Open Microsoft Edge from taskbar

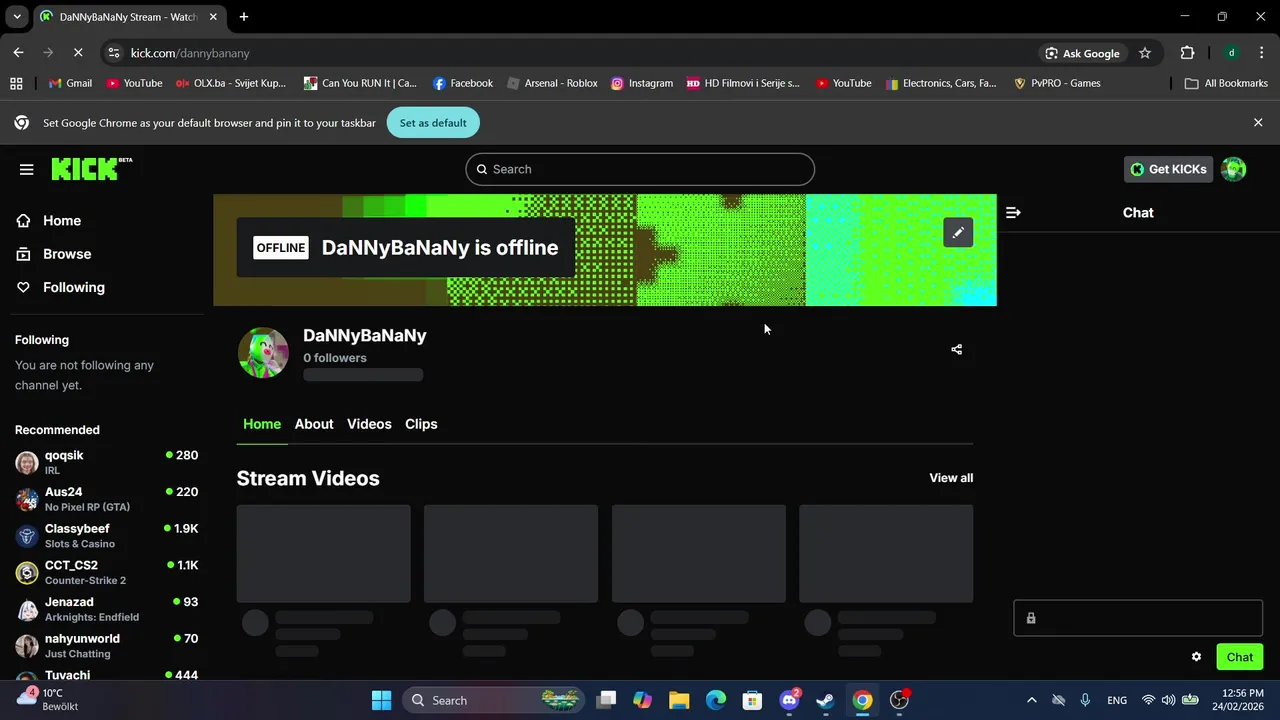click(x=716, y=700)
